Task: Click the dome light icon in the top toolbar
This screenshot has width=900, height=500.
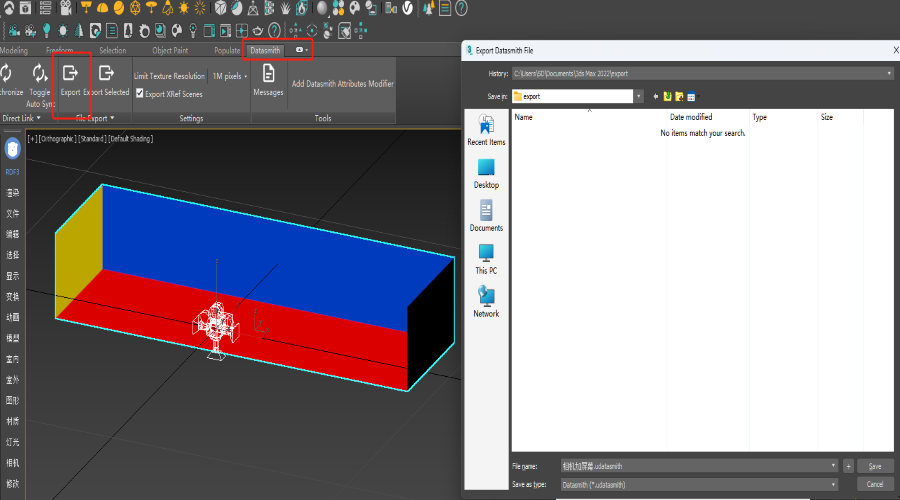Action: pos(102,8)
